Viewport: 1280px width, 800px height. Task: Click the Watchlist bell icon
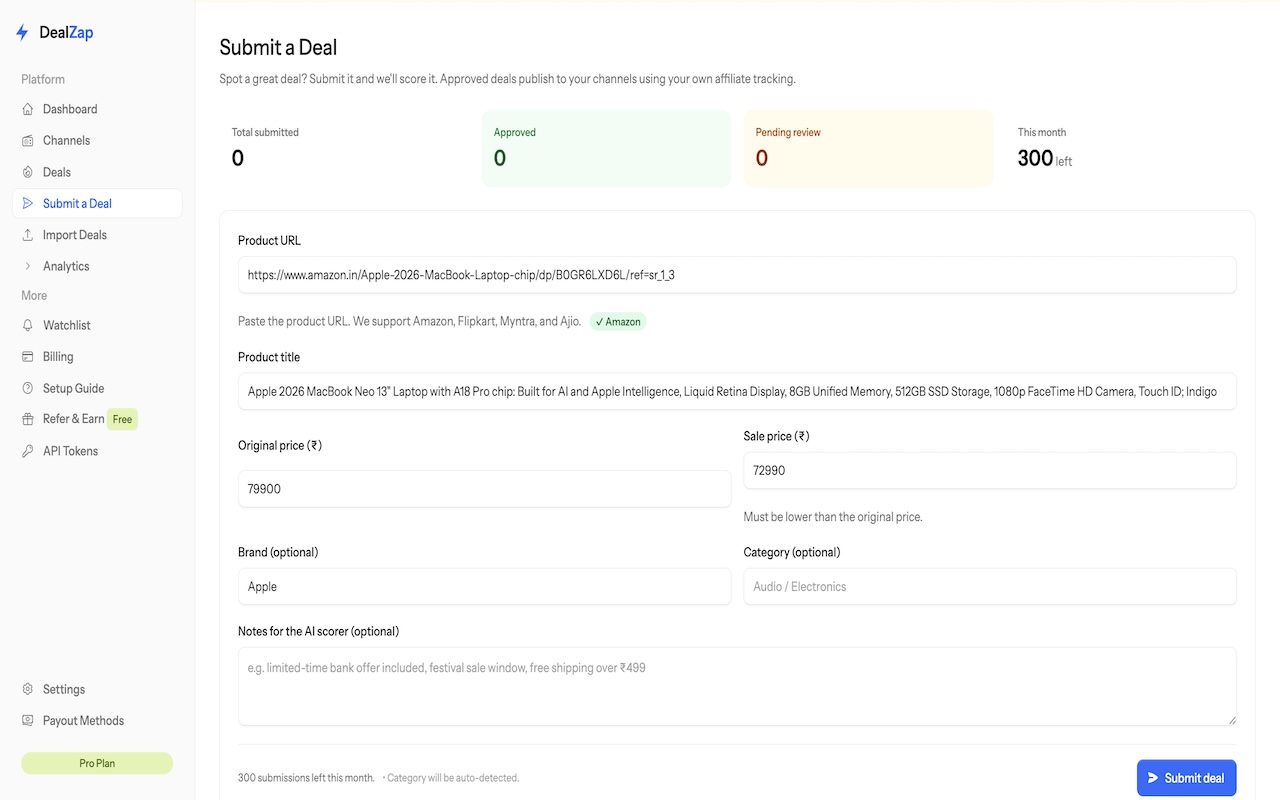[x=28, y=325]
